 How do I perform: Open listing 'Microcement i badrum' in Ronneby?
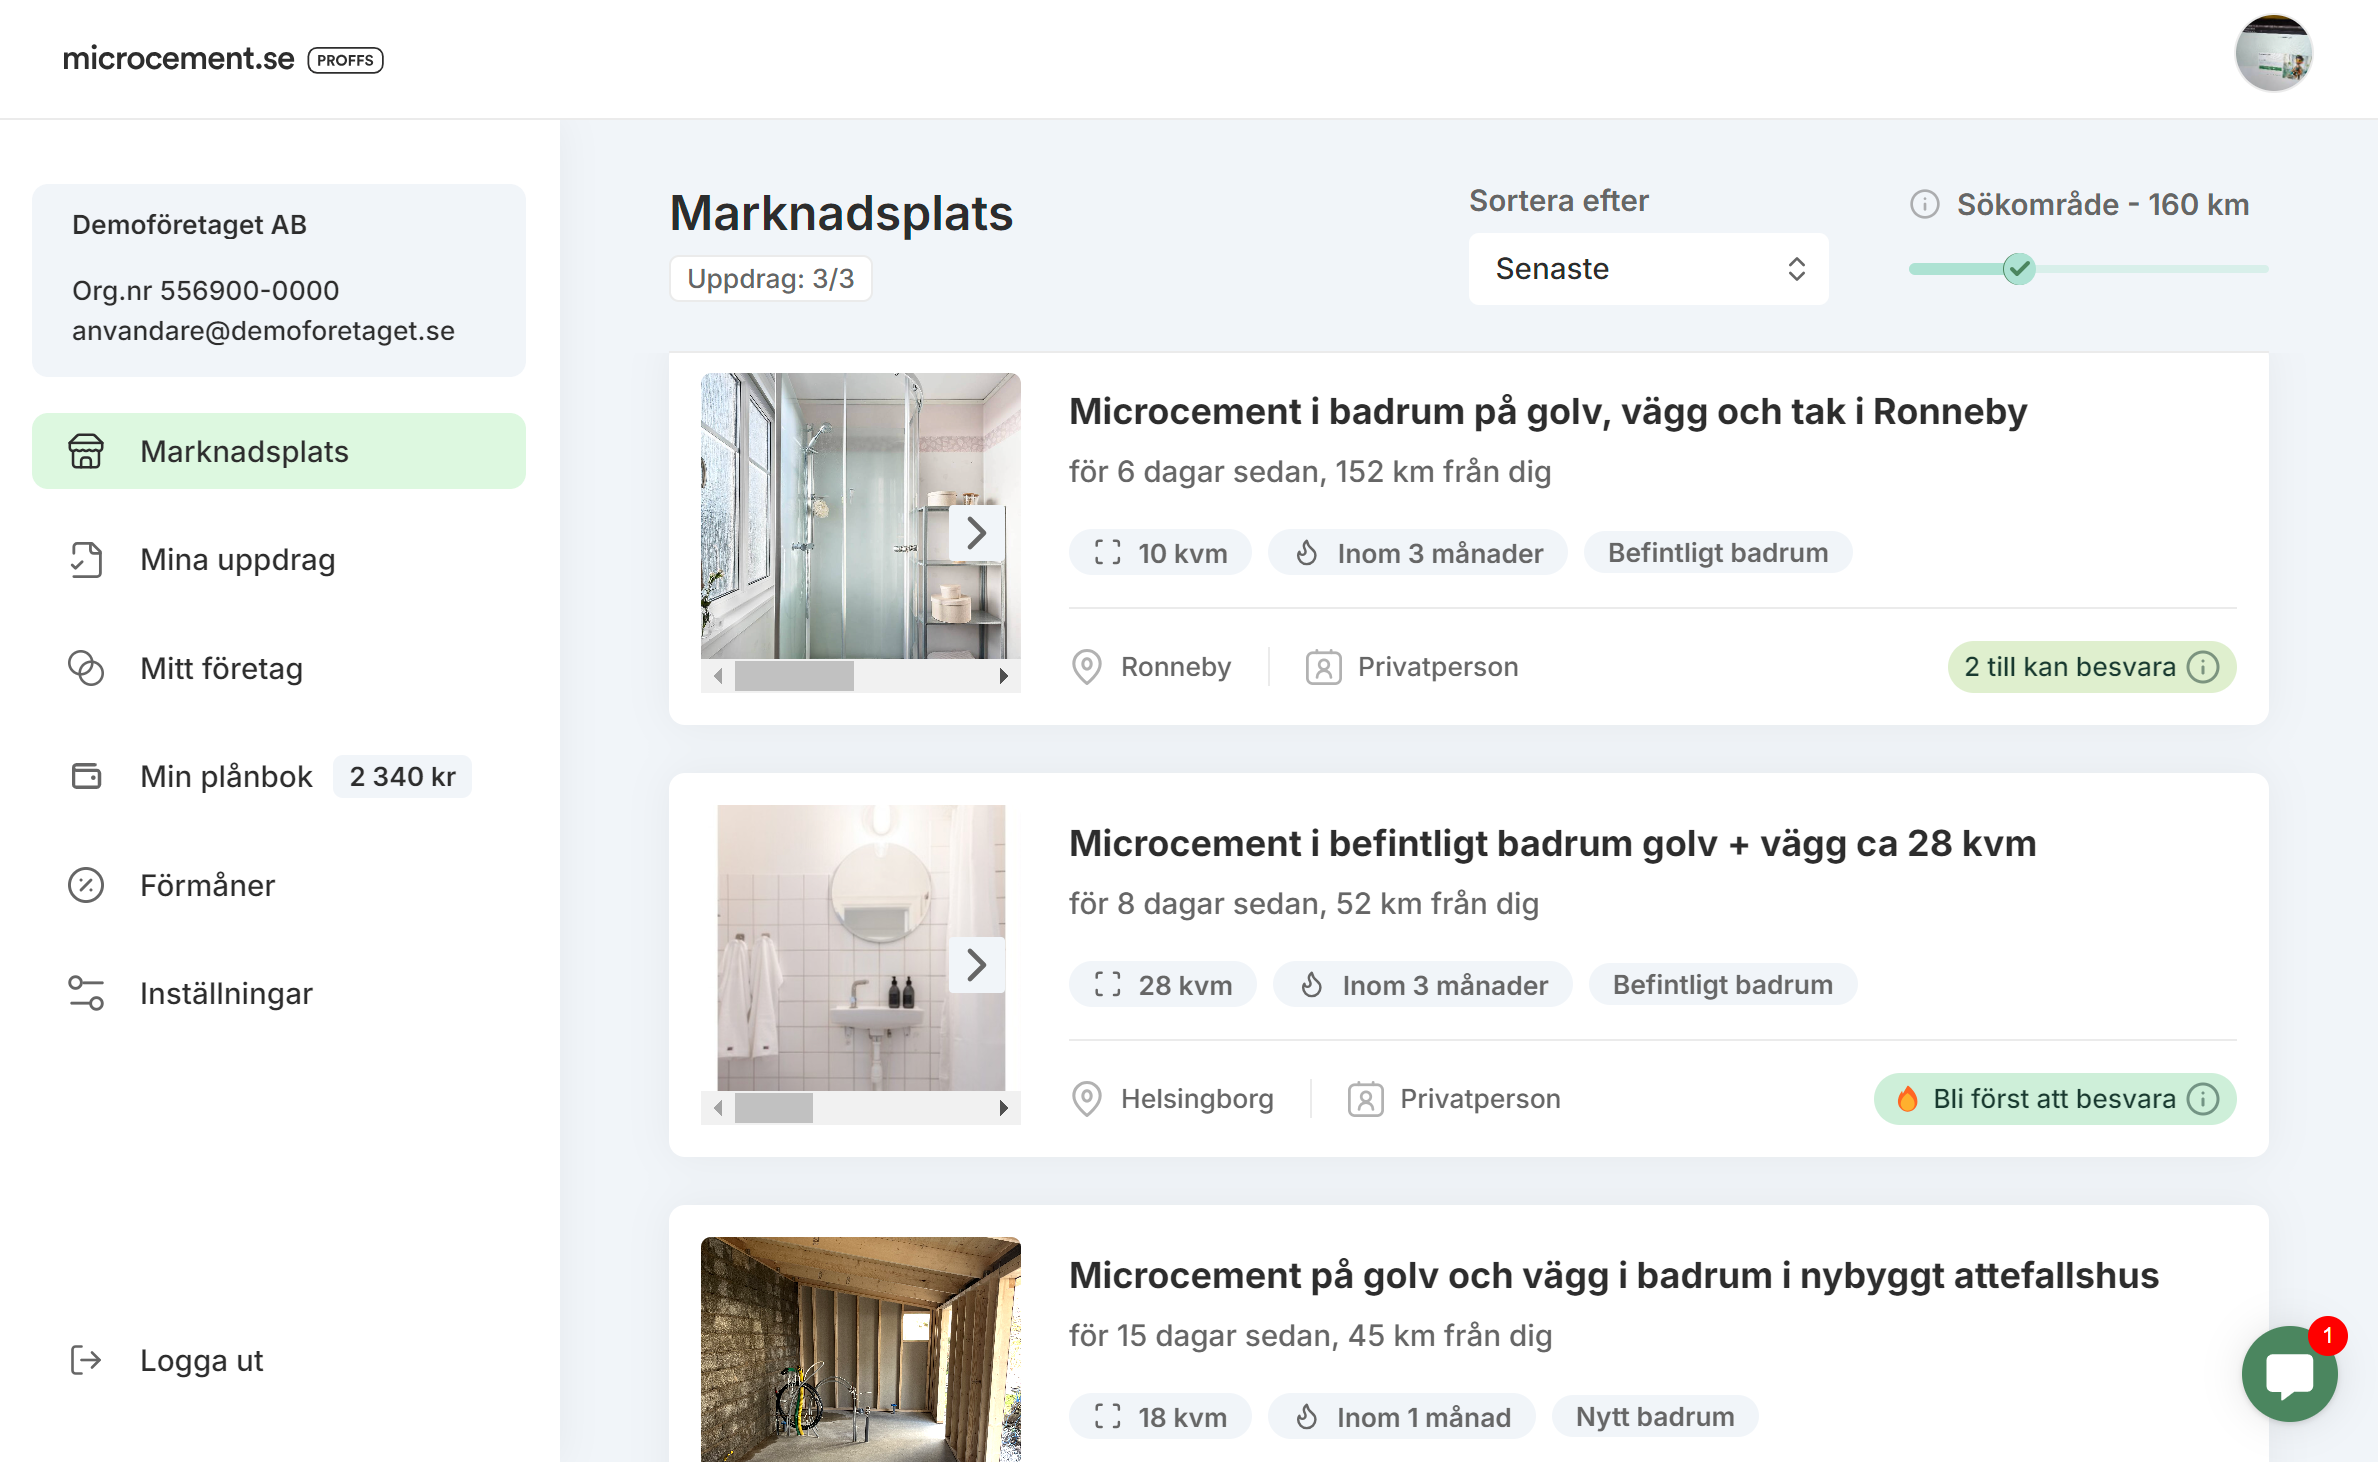pyautogui.click(x=1547, y=412)
